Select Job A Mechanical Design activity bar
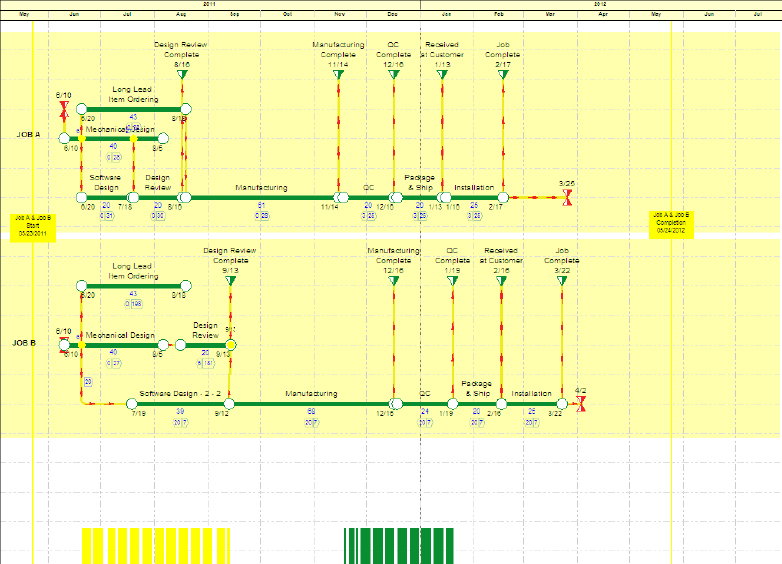The width and height of the screenshot is (782, 564). (x=113, y=138)
